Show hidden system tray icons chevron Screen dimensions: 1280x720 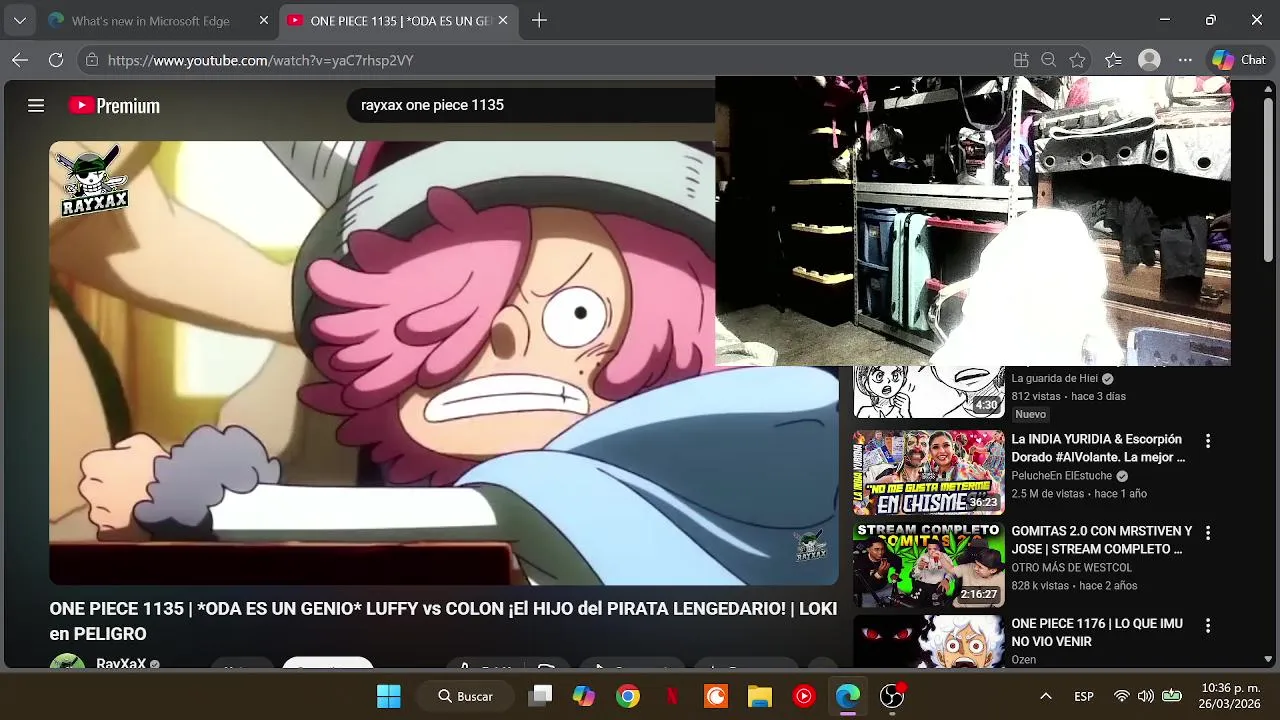[1046, 696]
